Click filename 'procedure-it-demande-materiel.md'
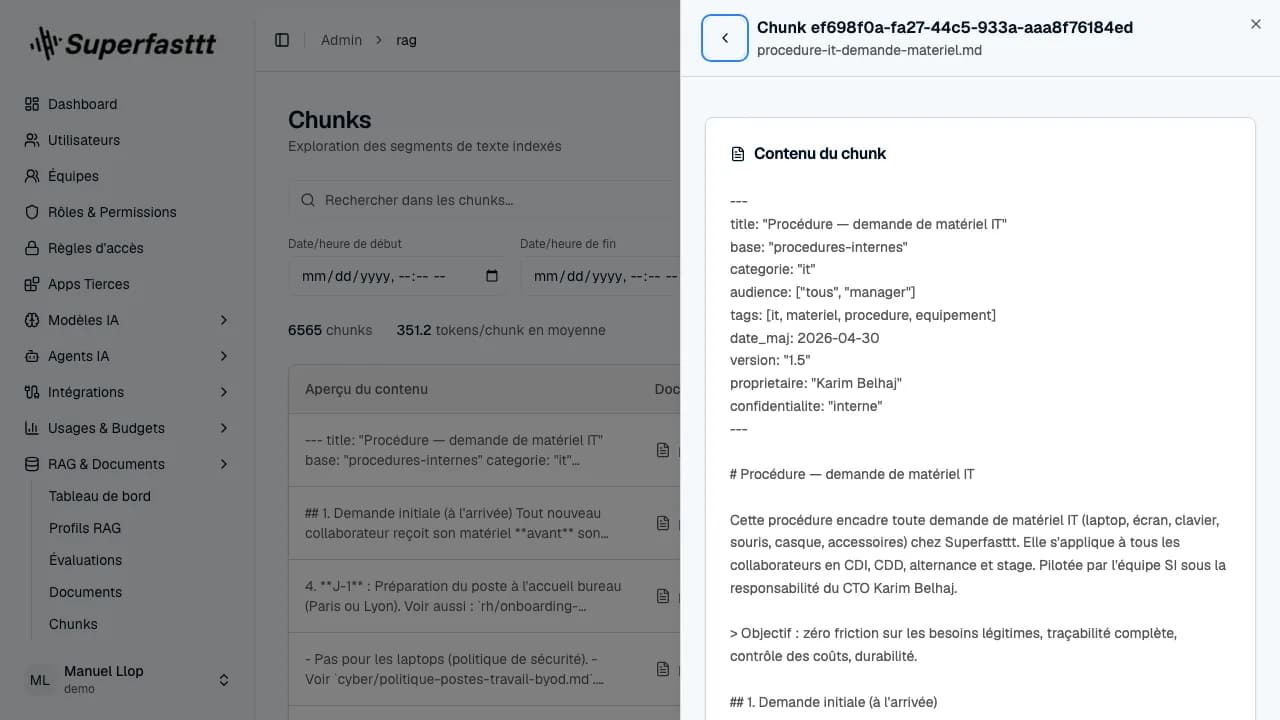Image resolution: width=1280 pixels, height=720 pixels. point(869,50)
